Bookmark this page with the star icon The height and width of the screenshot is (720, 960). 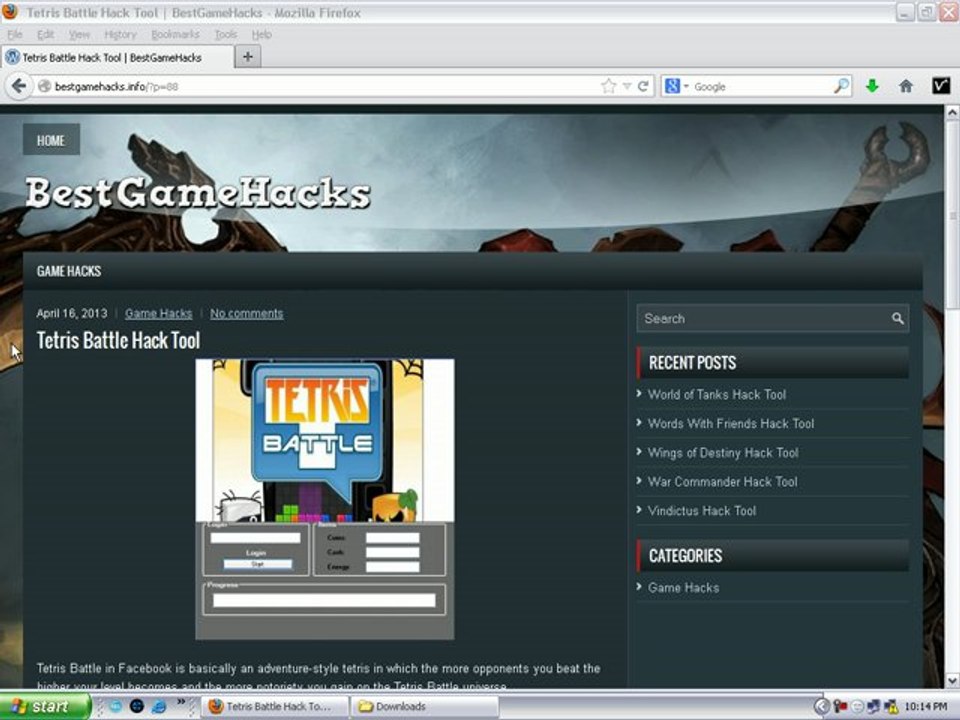coord(608,86)
